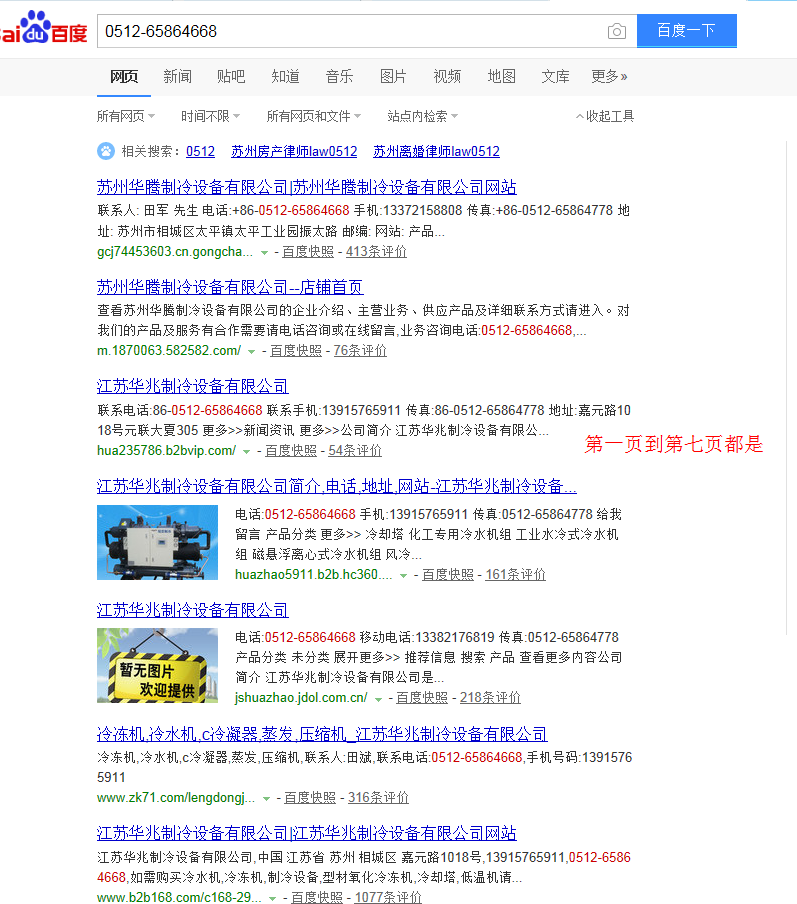Screen dimensions: 797x904
Task: Open result 苏州华腾制冷设备有限公司网站 title
Action: click(x=307, y=187)
